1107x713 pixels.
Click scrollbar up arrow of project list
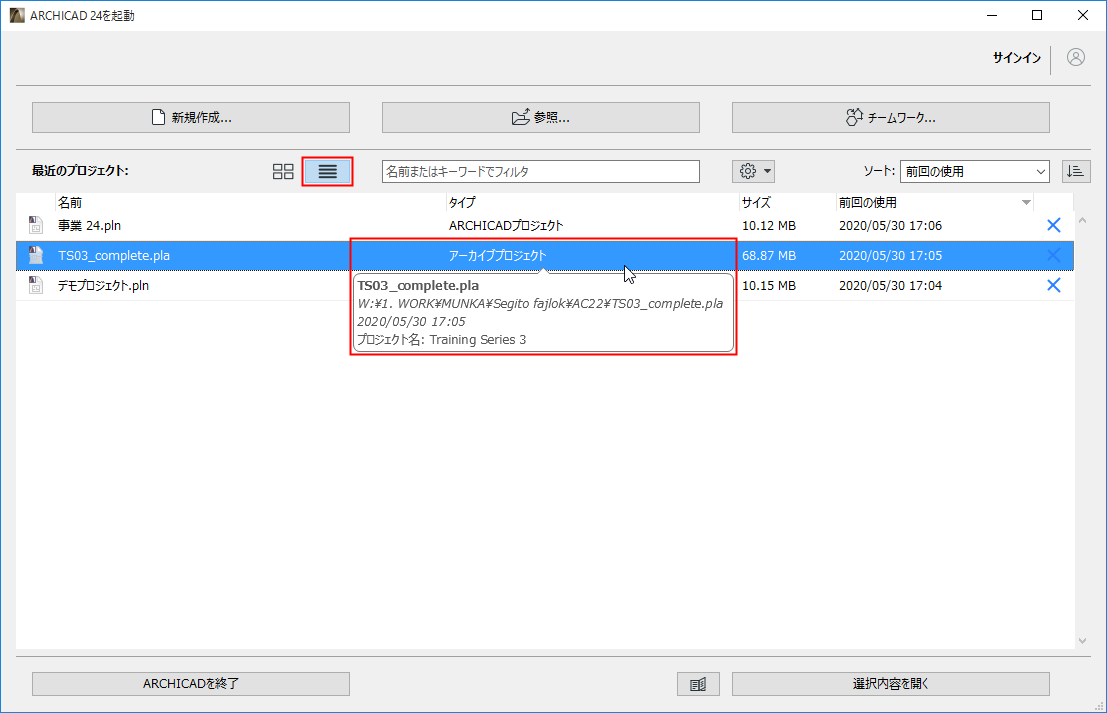point(1082,221)
